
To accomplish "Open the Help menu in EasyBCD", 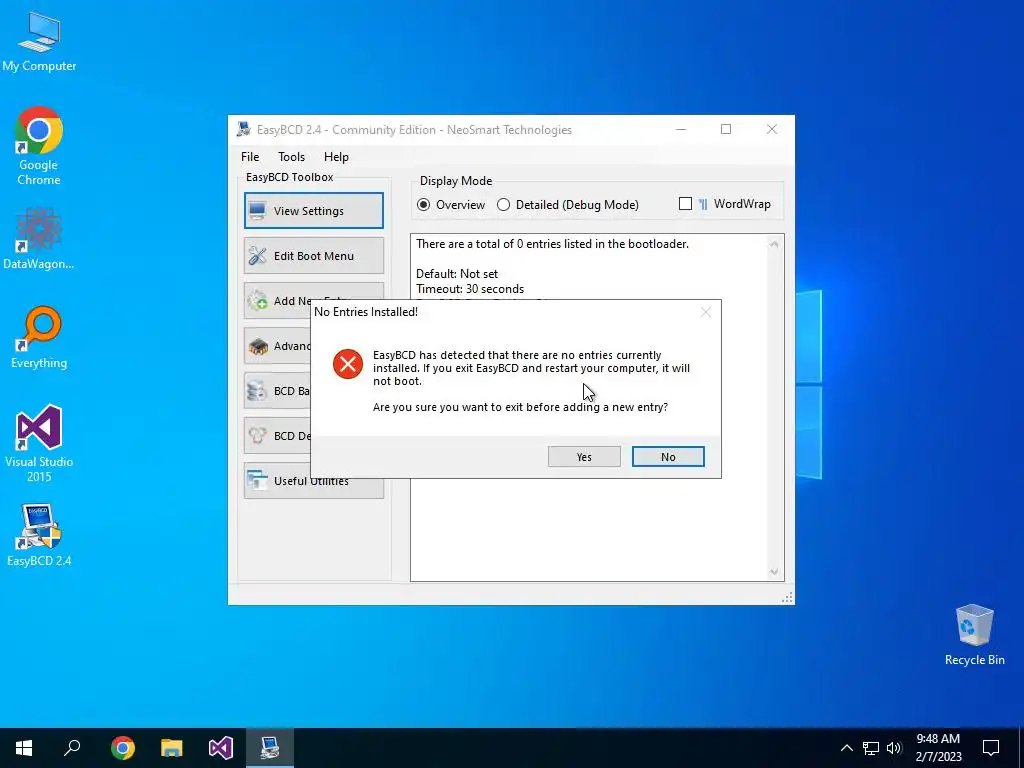I will [x=336, y=157].
